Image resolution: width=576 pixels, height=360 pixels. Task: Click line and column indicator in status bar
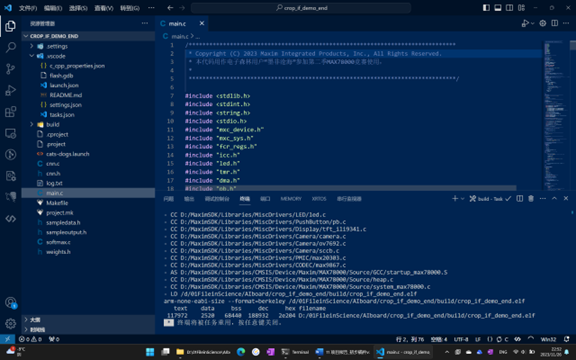[410, 339]
